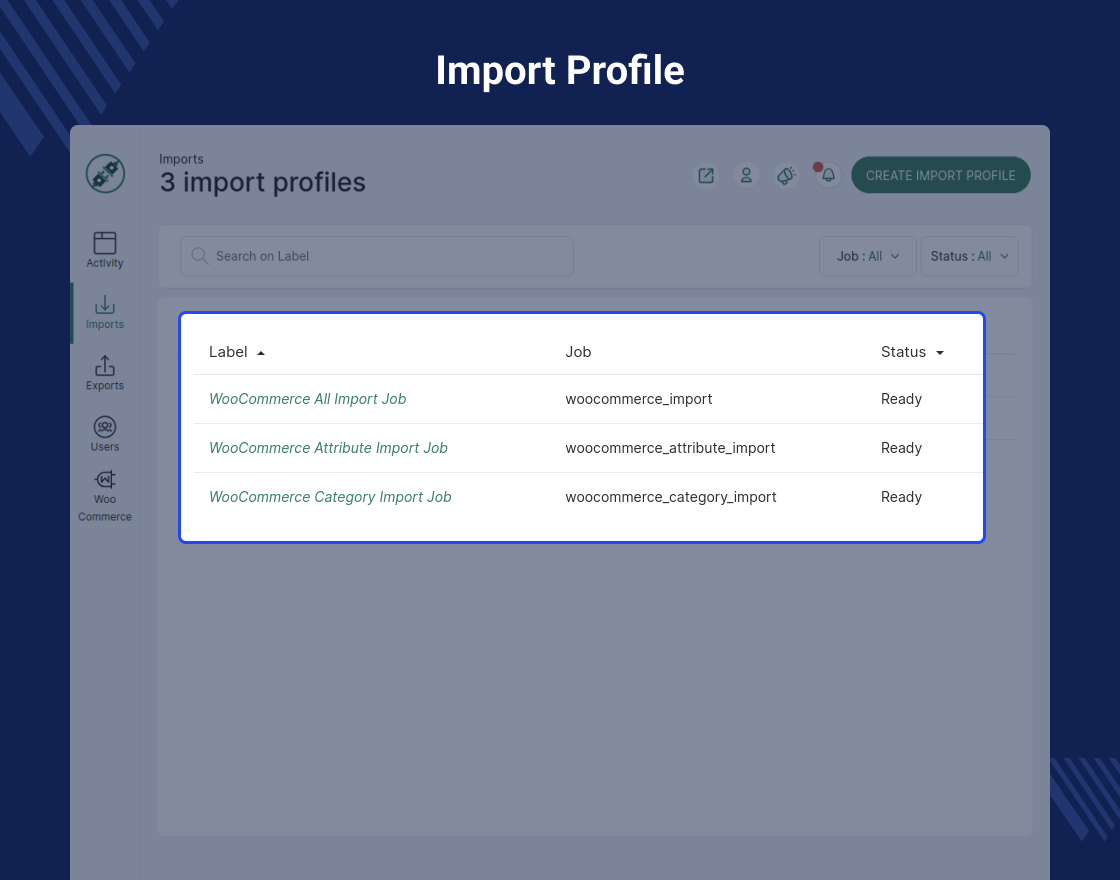Click the Imports breadcrumb text
Image resolution: width=1120 pixels, height=880 pixels.
(x=181, y=159)
